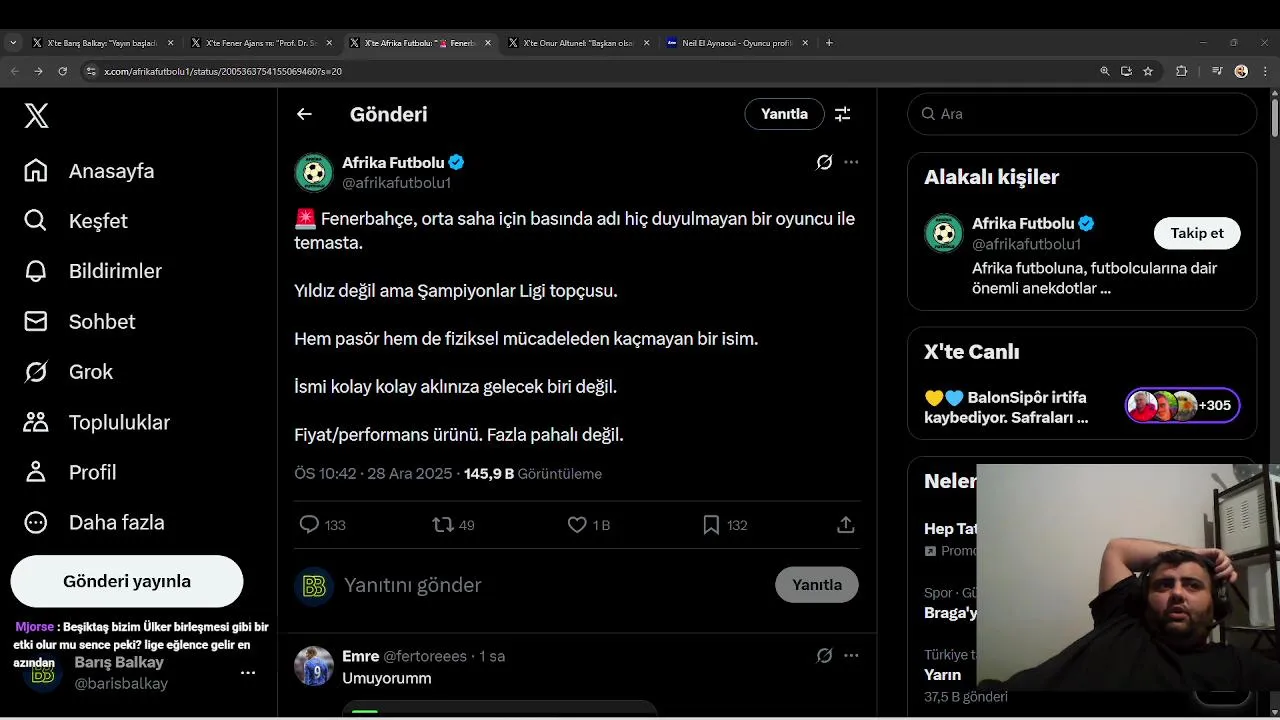1280x720 pixels.
Task: Open the tab search dropdown arrow
Action: point(13,43)
